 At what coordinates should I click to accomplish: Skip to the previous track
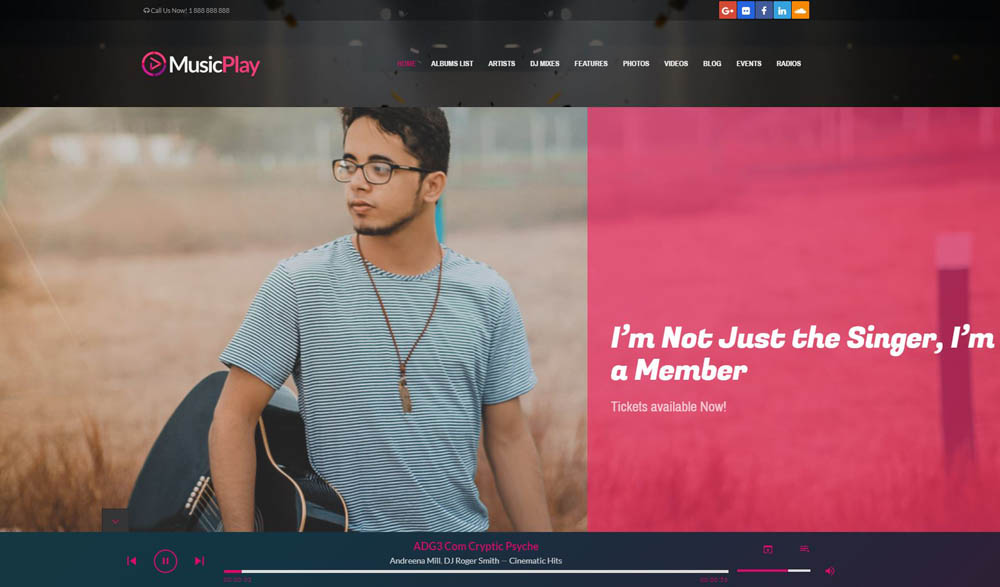tap(131, 561)
